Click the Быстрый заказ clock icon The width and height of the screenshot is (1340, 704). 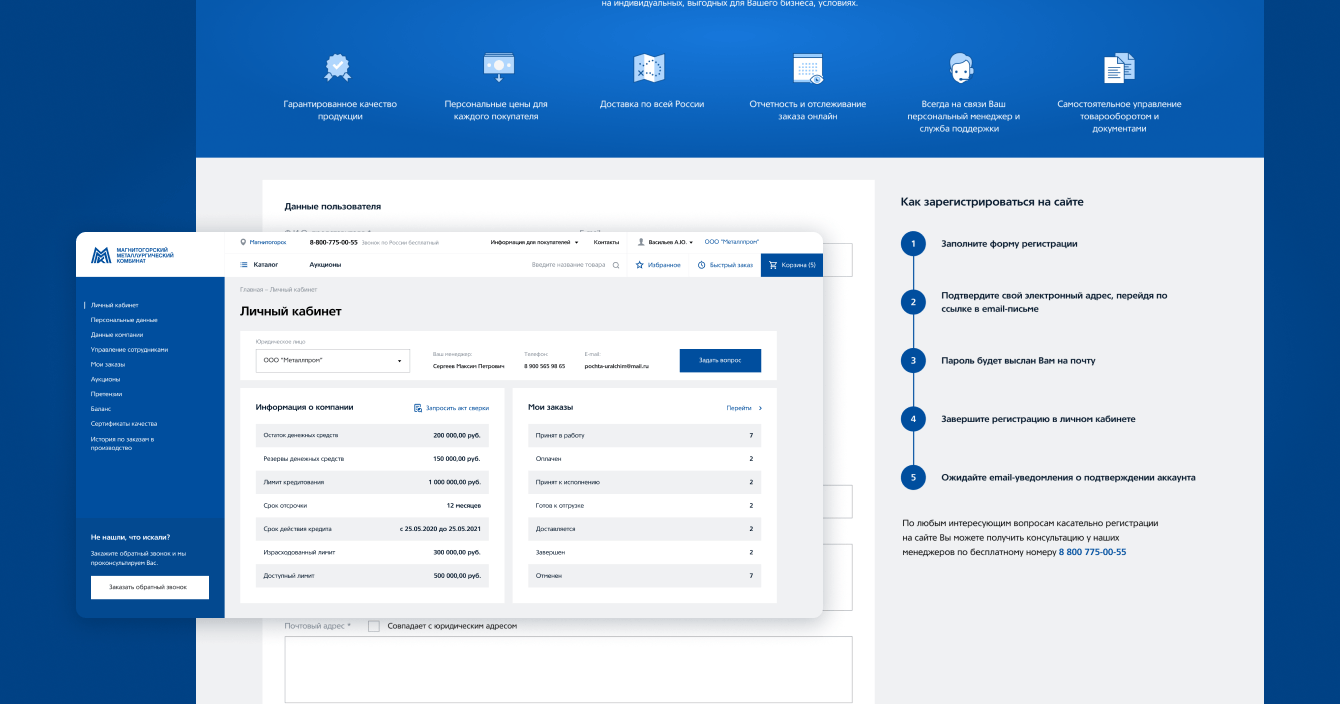(702, 265)
